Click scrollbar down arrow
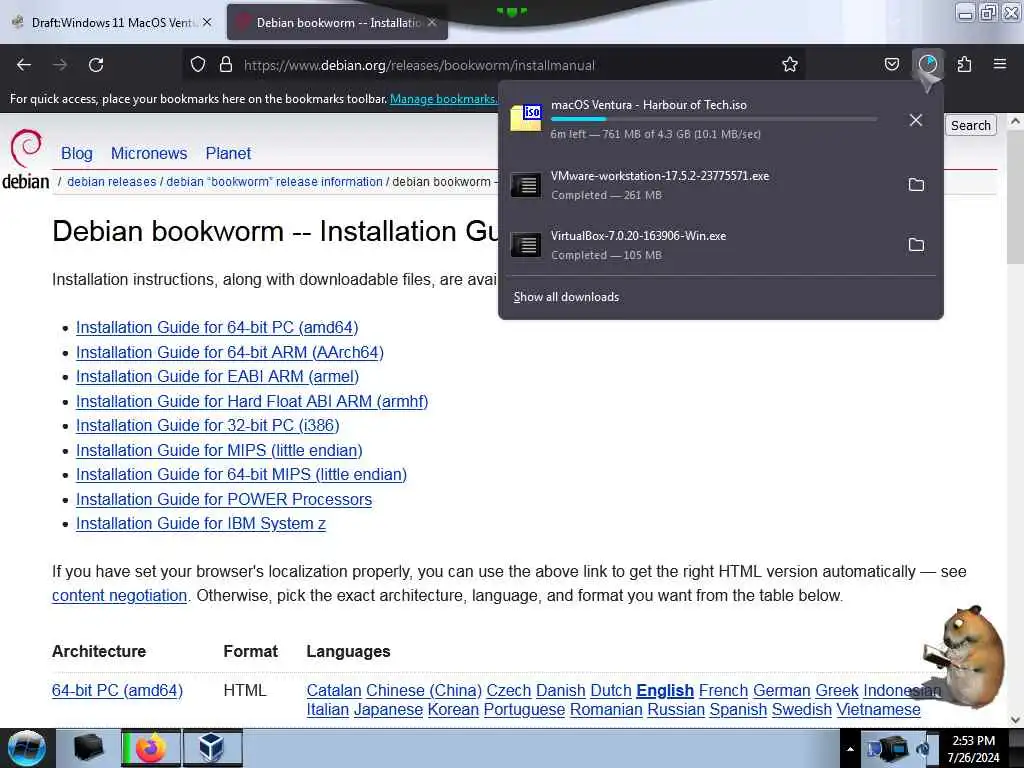Viewport: 1024px width, 768px height. point(1015,720)
